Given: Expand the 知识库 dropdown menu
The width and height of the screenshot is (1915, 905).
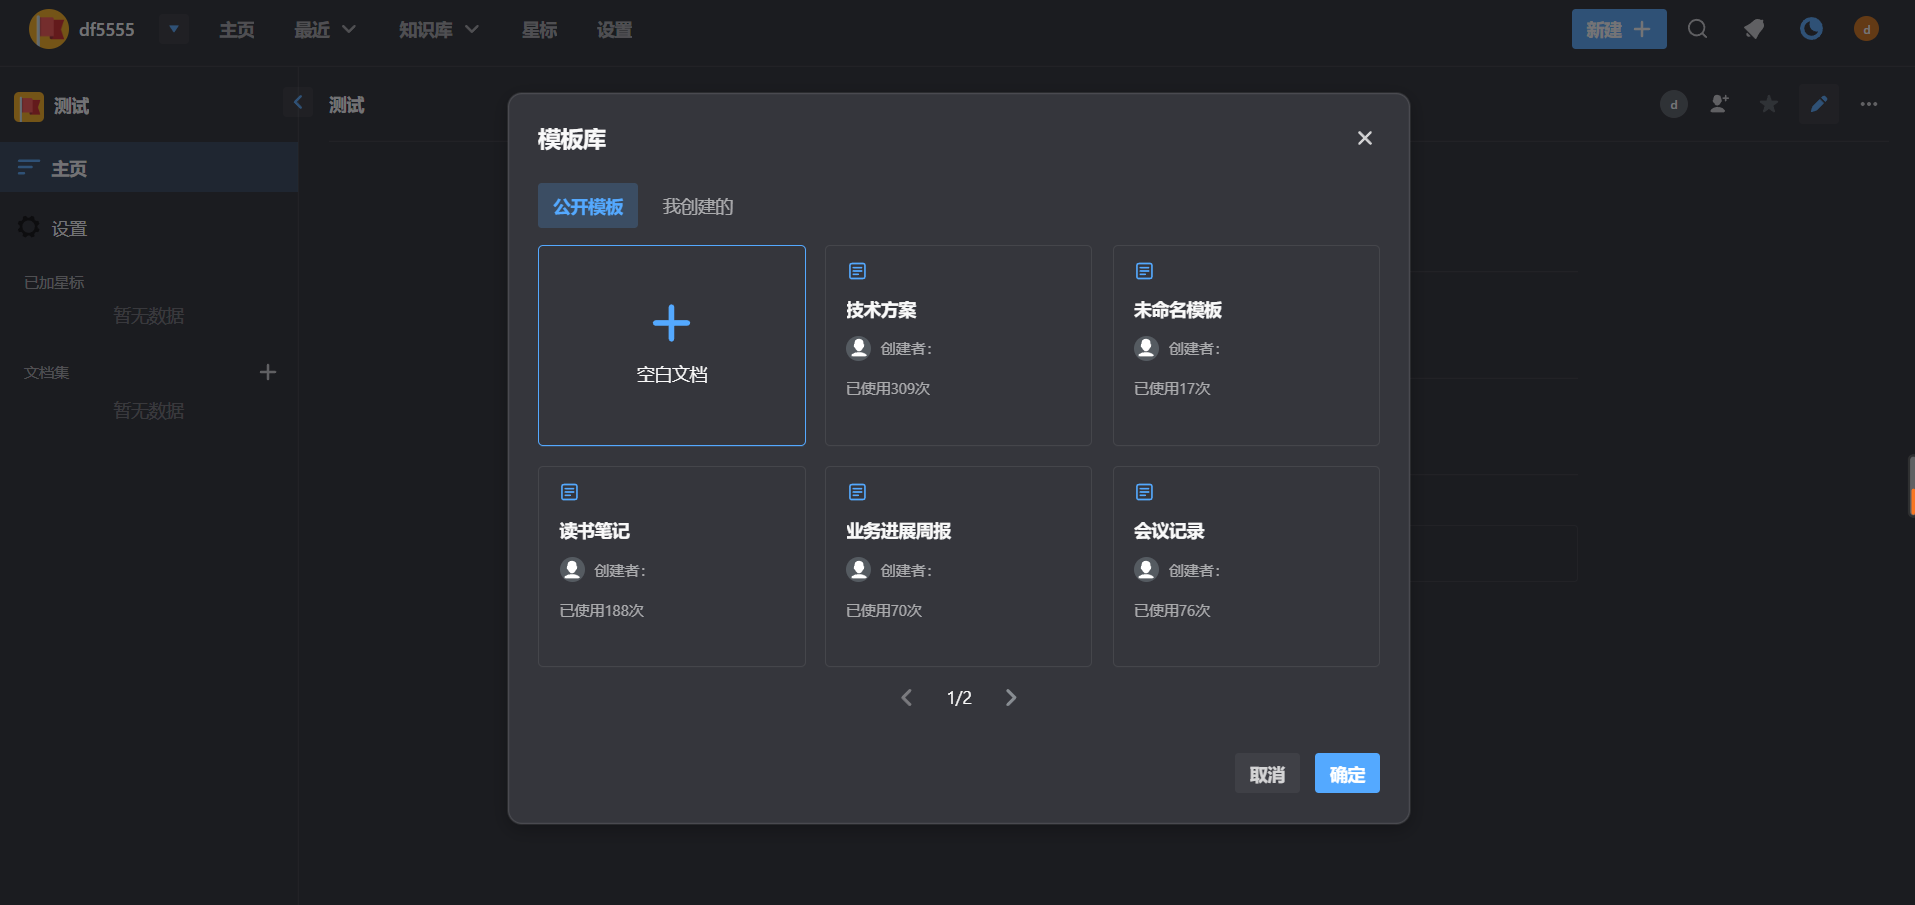Looking at the screenshot, I should (x=438, y=29).
